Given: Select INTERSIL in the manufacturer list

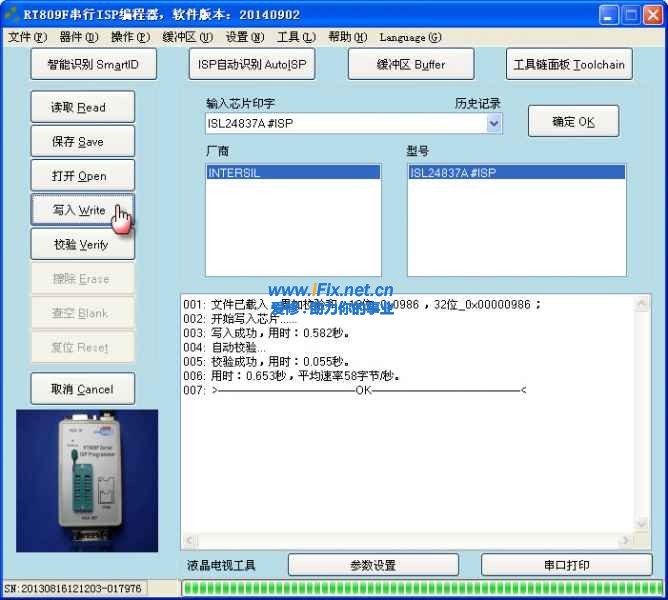Looking at the screenshot, I should [292, 172].
